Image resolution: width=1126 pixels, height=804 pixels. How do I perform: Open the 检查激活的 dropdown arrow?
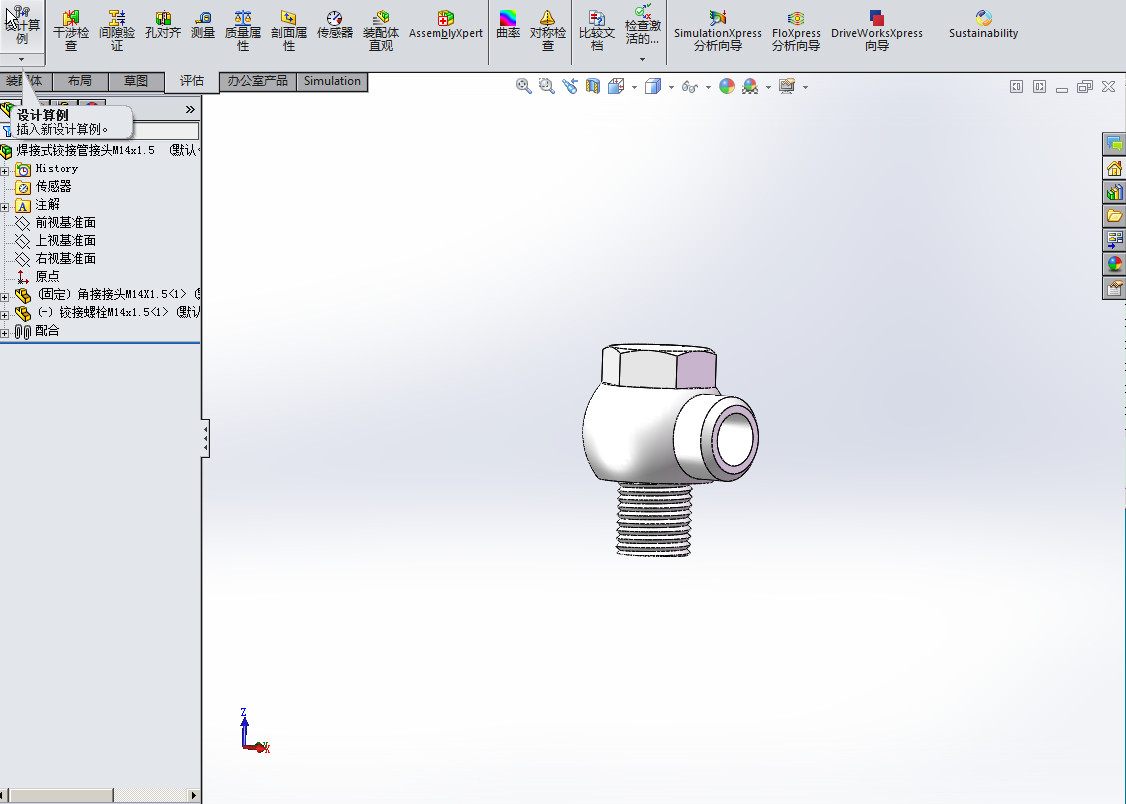click(643, 60)
